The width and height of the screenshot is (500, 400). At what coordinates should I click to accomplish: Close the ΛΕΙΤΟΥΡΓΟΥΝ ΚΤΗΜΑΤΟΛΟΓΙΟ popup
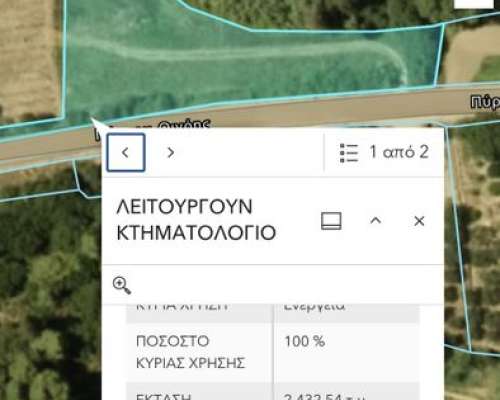tap(419, 221)
